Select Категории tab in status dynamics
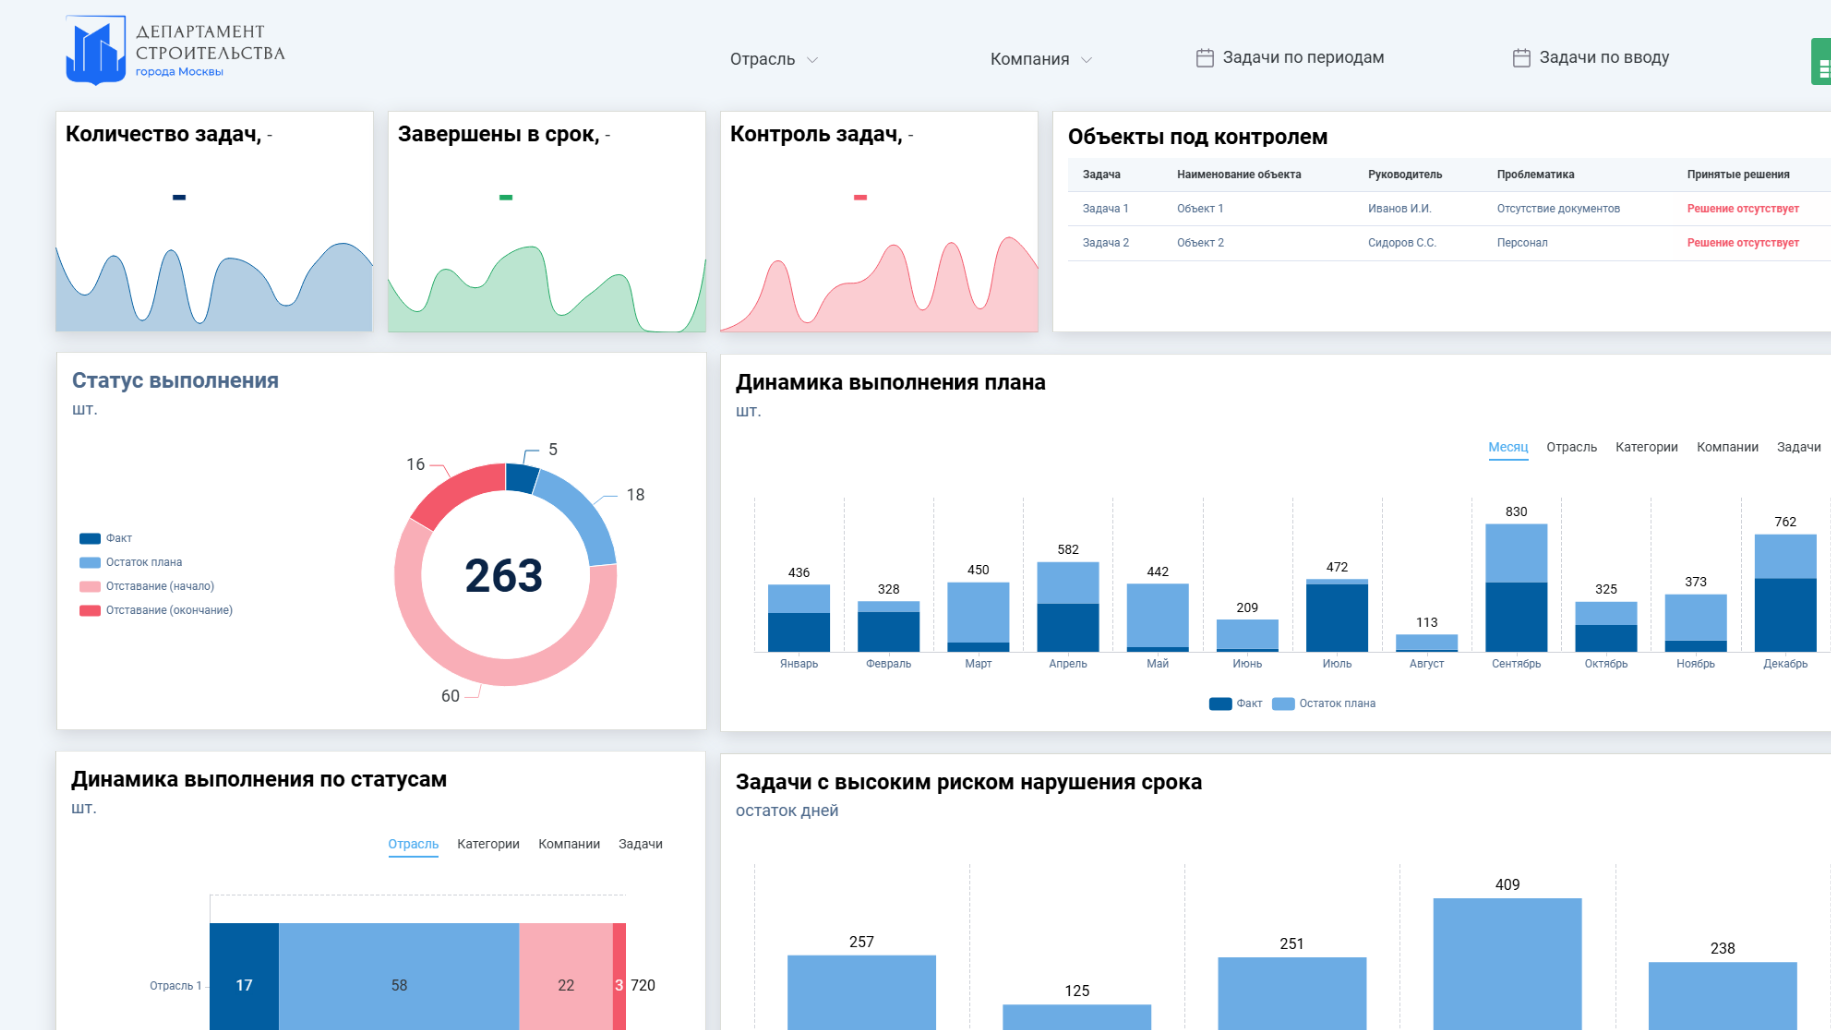1831x1030 pixels. [x=488, y=844]
